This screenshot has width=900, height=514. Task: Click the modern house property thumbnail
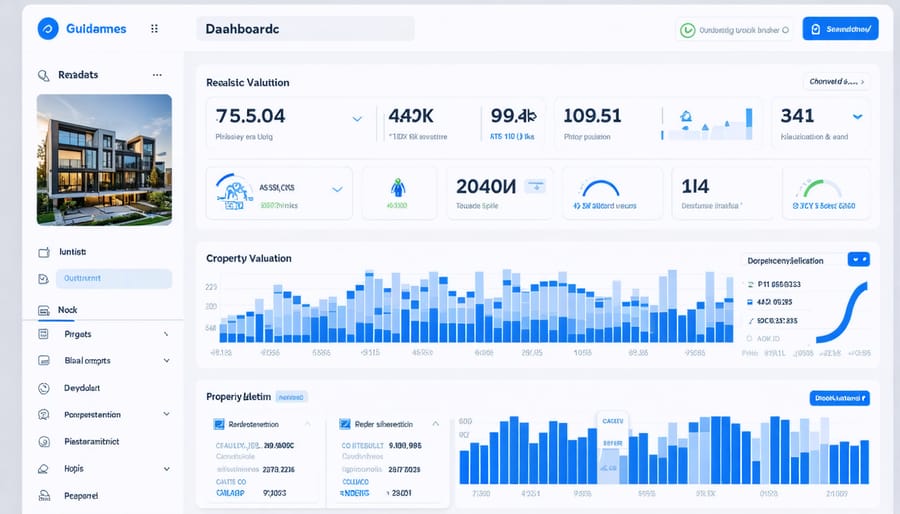[104, 160]
